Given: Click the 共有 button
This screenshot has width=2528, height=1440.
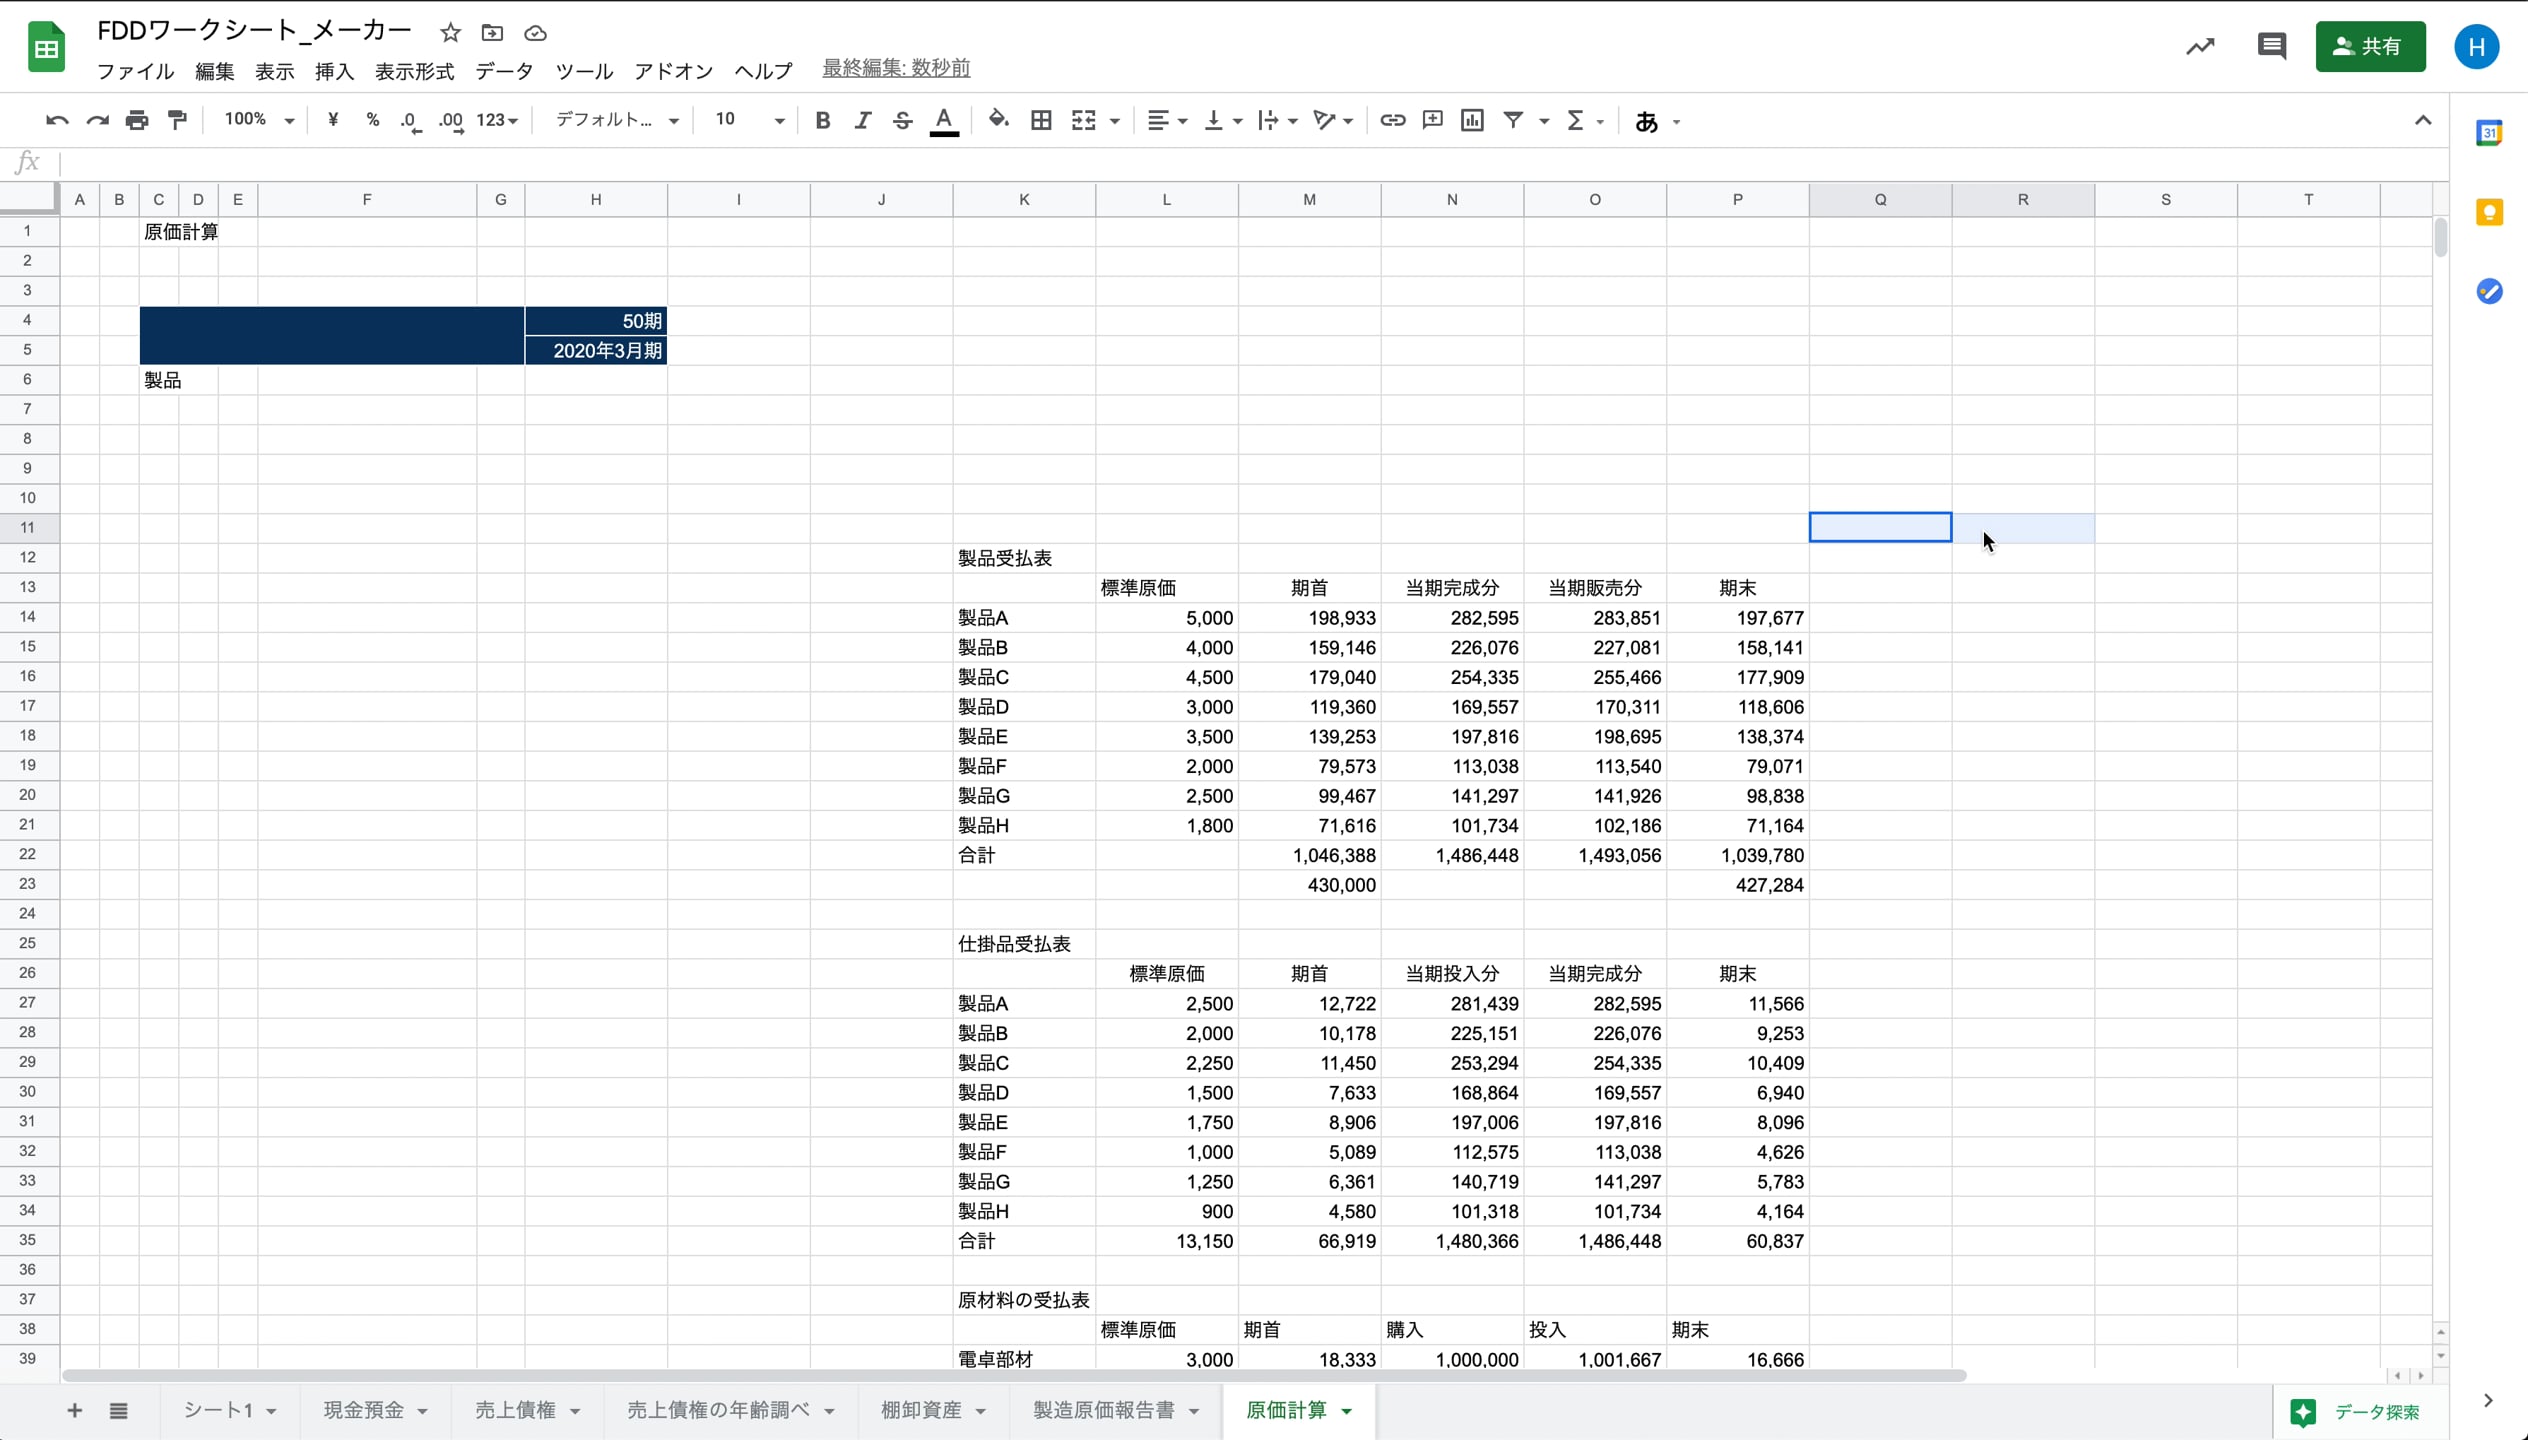Looking at the screenshot, I should (x=2370, y=46).
